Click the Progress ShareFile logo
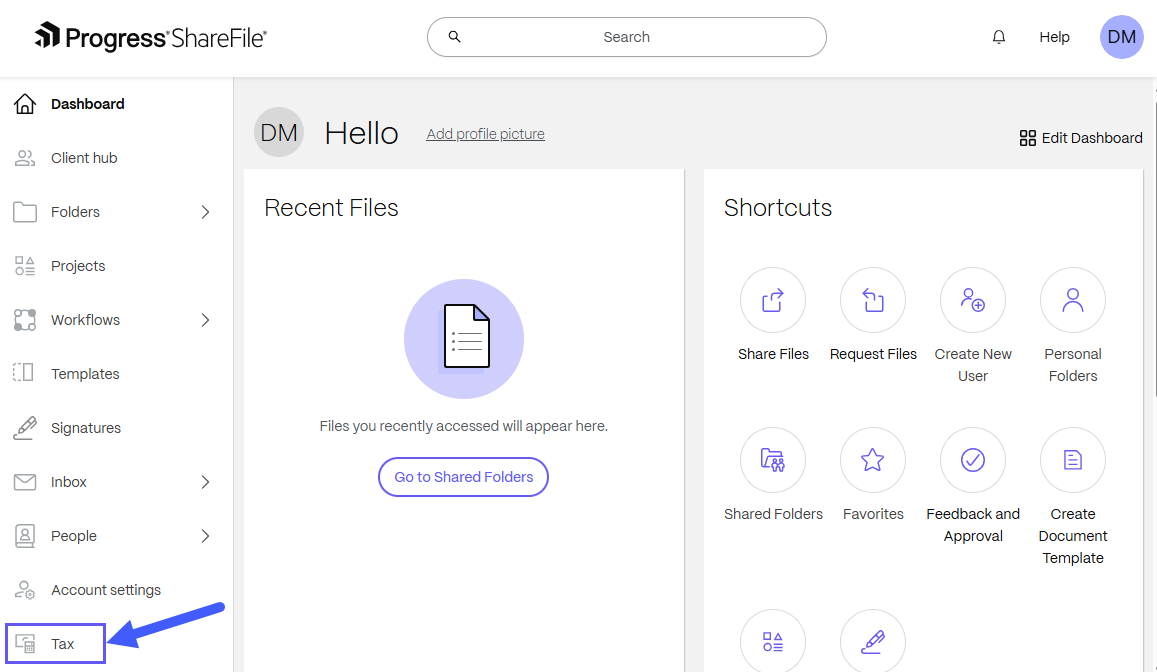1157x672 pixels. point(151,37)
